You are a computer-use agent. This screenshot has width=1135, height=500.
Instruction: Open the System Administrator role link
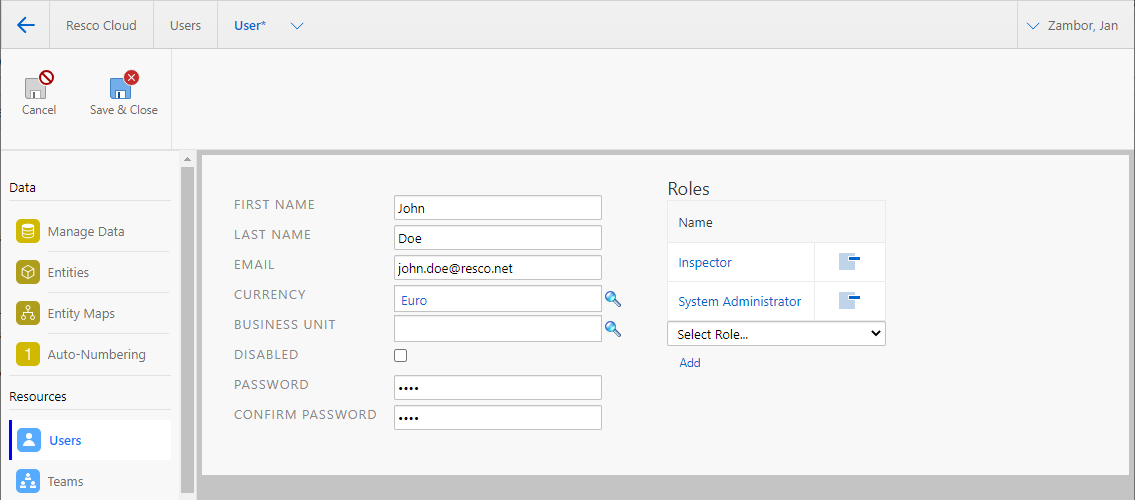click(x=739, y=301)
